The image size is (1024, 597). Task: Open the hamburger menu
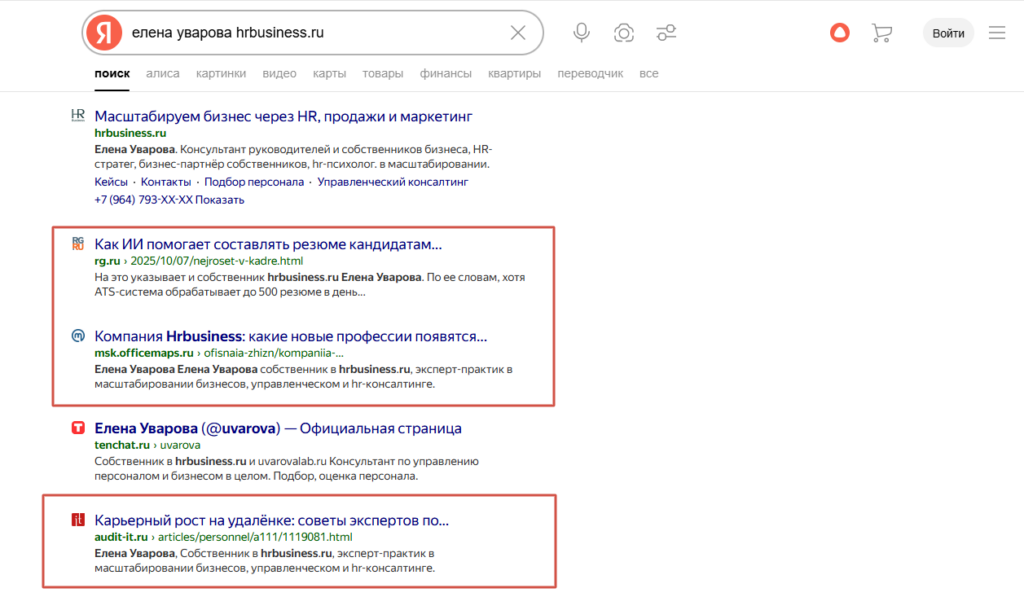point(996,31)
